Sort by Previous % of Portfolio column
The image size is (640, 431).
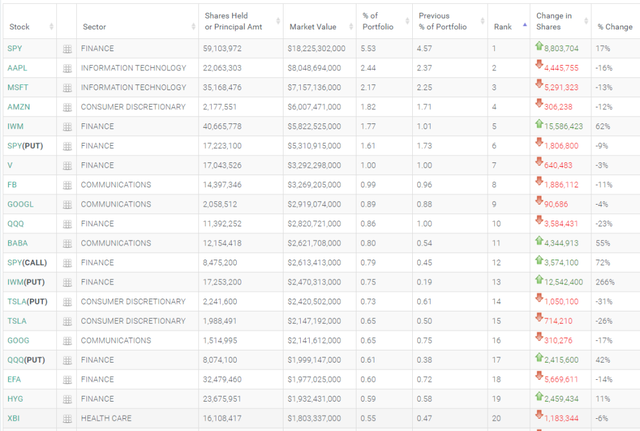[450, 21]
